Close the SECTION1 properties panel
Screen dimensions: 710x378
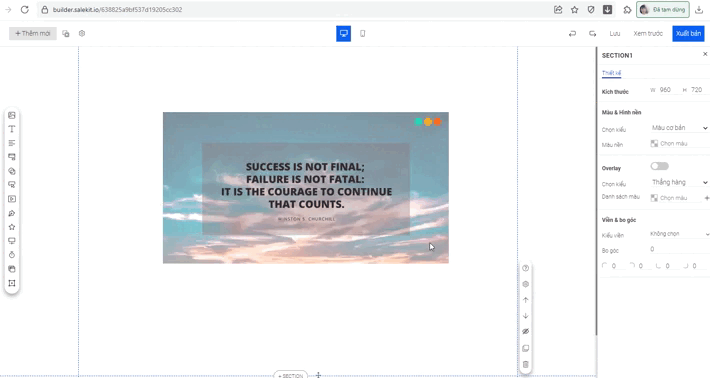[705, 54]
